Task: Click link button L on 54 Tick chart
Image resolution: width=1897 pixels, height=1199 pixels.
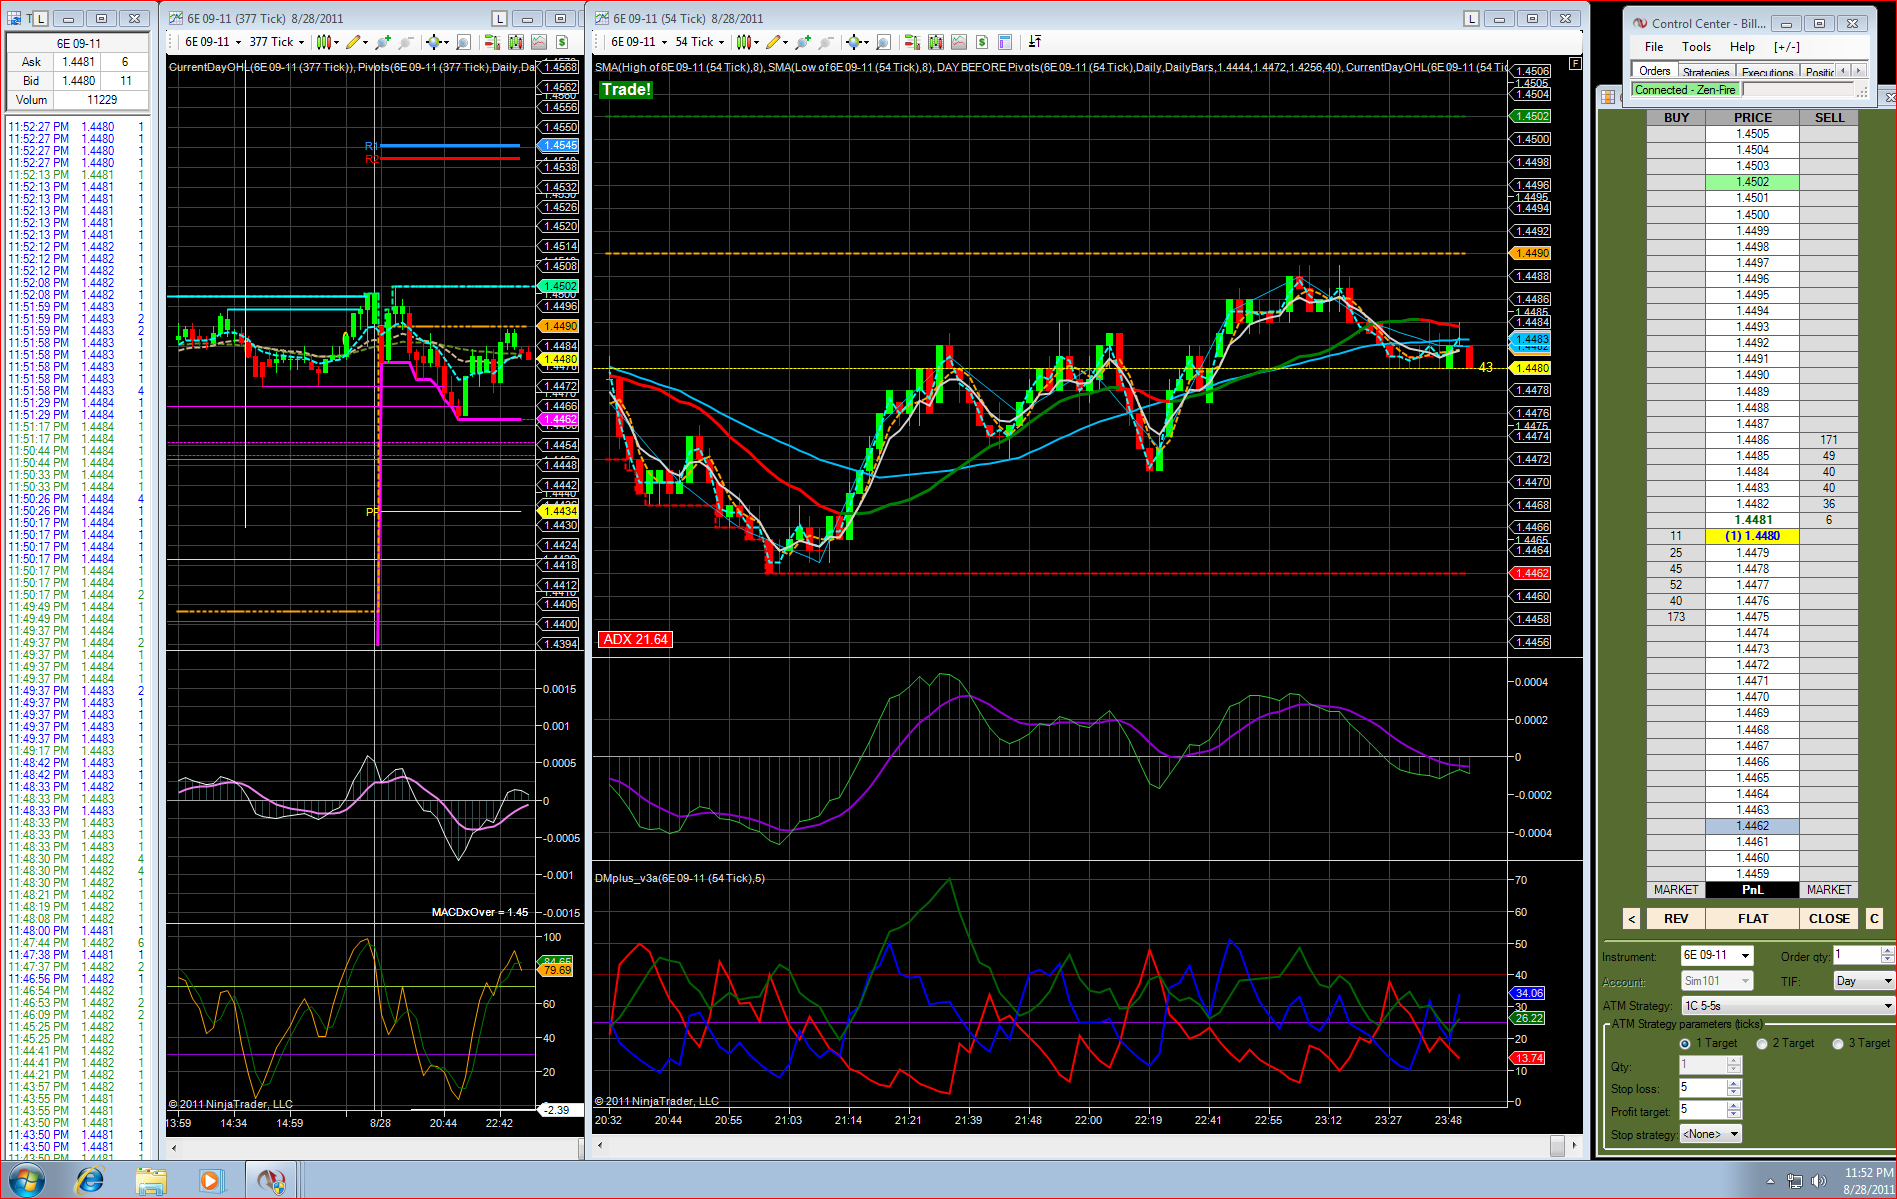Action: 1471,18
